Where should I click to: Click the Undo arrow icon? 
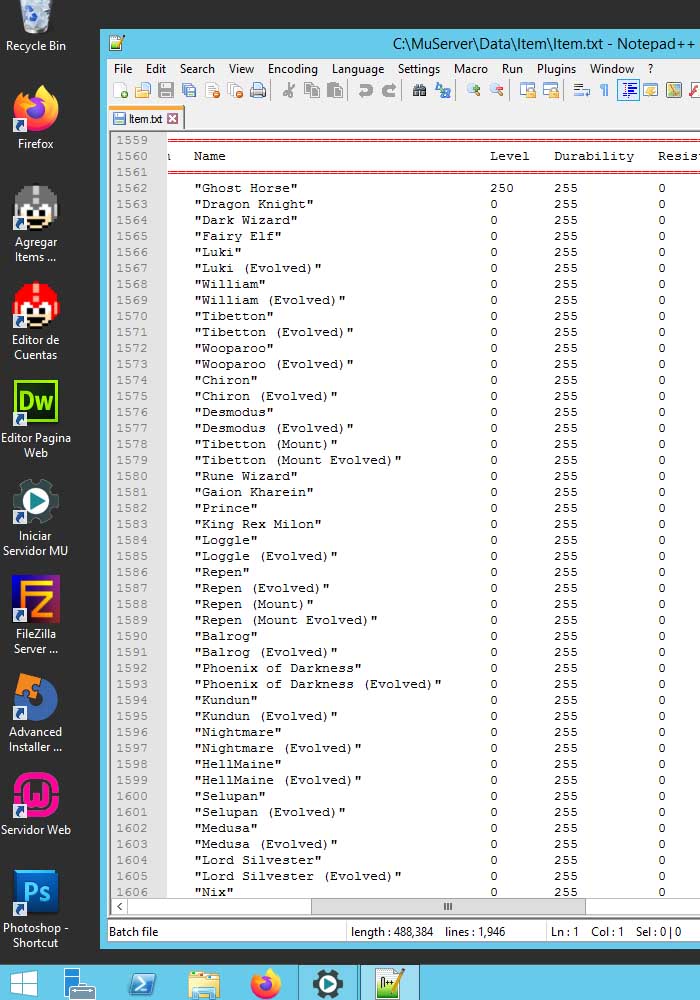[x=365, y=91]
